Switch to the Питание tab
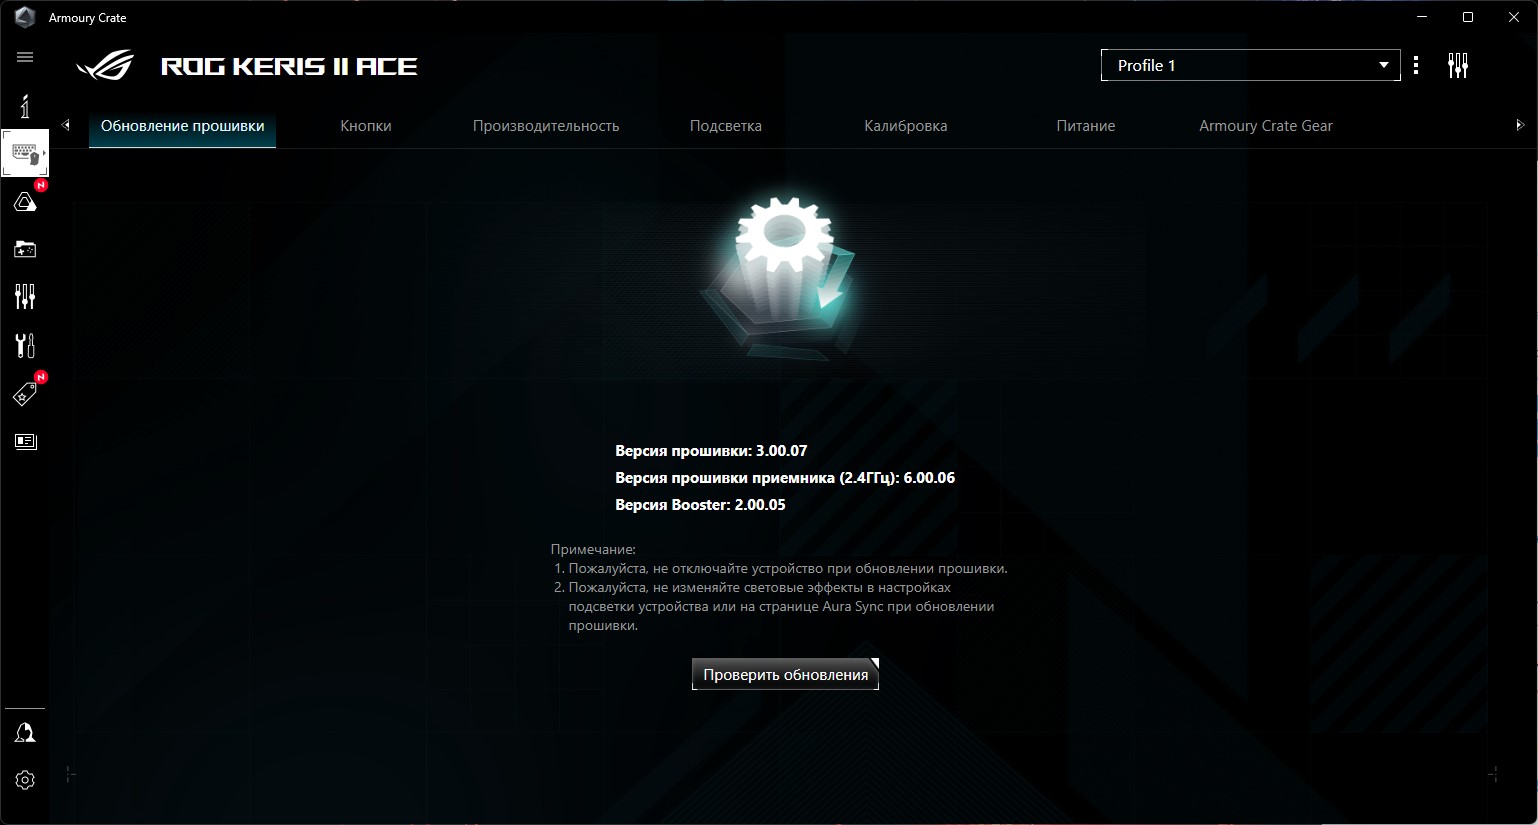The image size is (1538, 825). click(x=1086, y=126)
